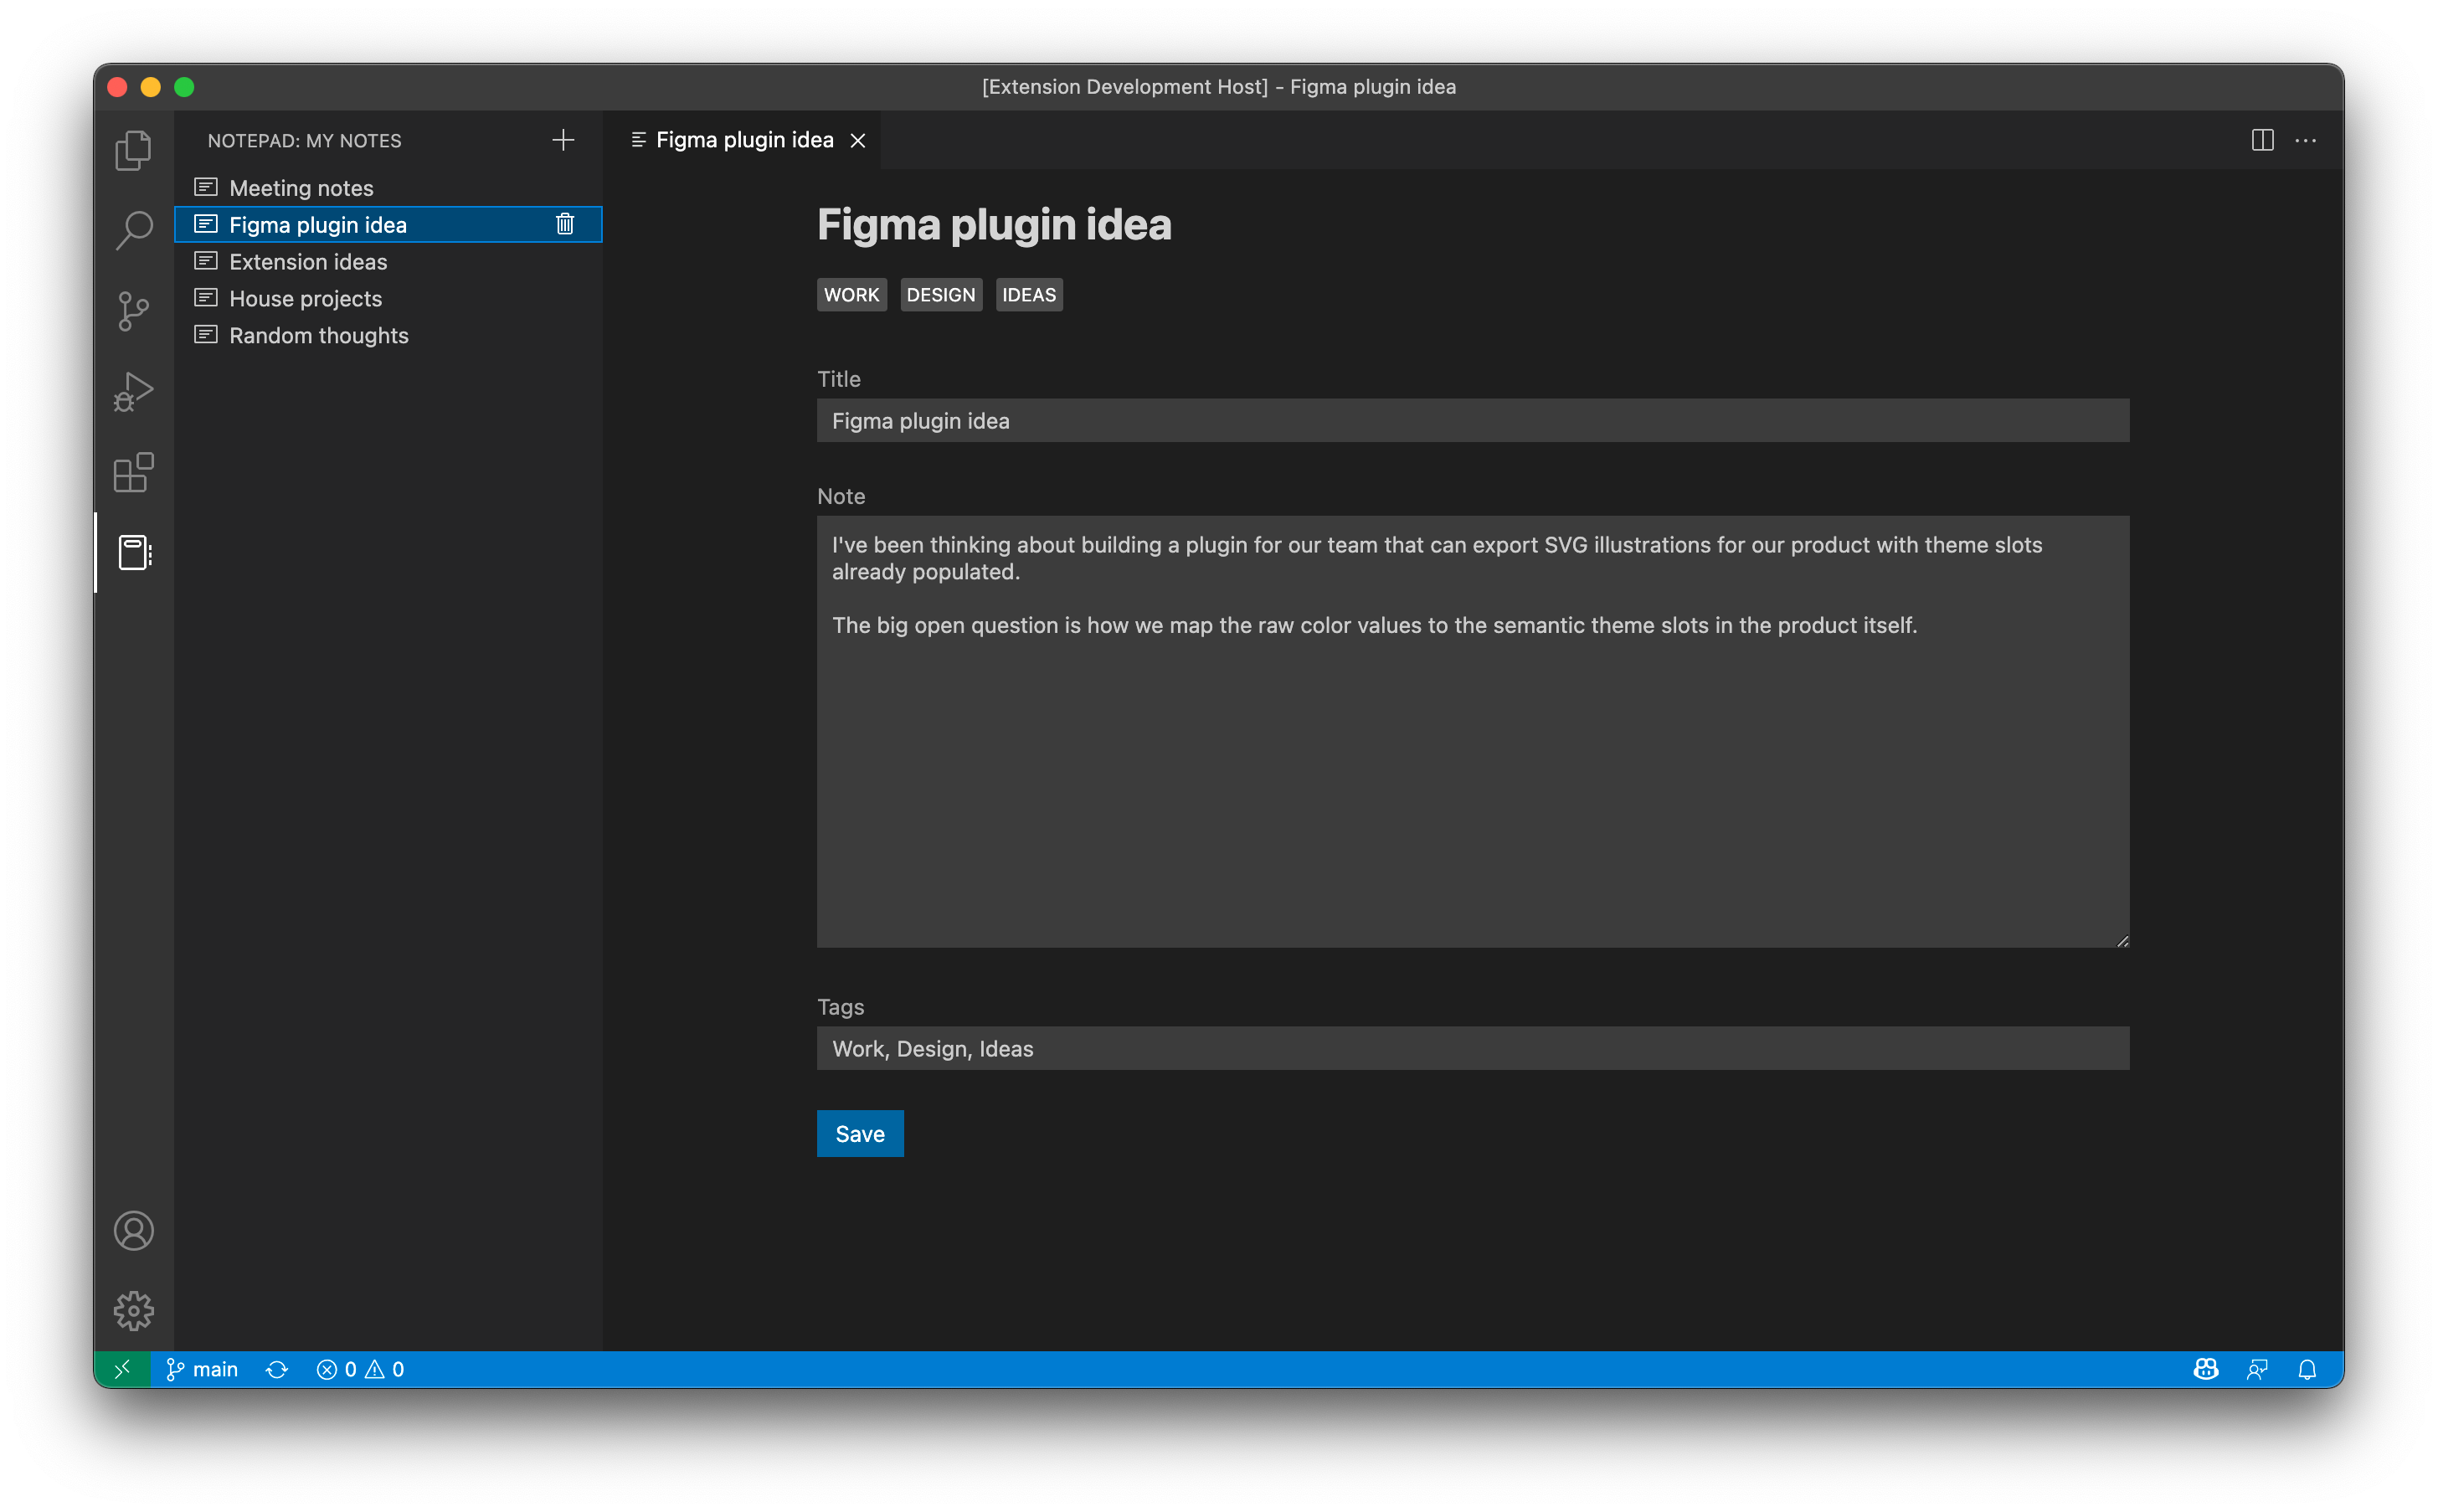Click the Account profile icon
The image size is (2438, 1512).
134,1230
